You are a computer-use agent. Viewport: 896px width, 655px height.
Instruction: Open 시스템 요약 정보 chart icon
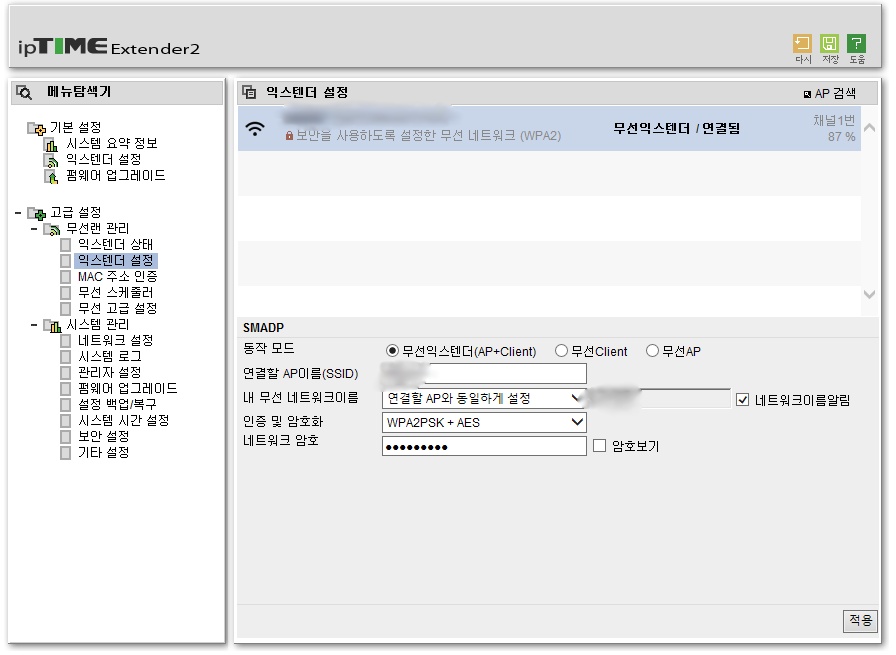tap(51, 144)
